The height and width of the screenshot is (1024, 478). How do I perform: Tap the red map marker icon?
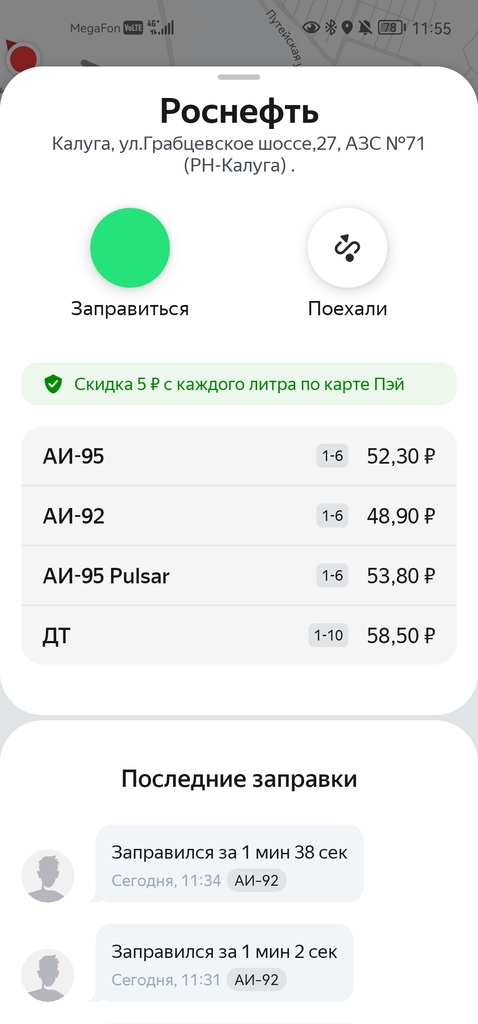23,57
